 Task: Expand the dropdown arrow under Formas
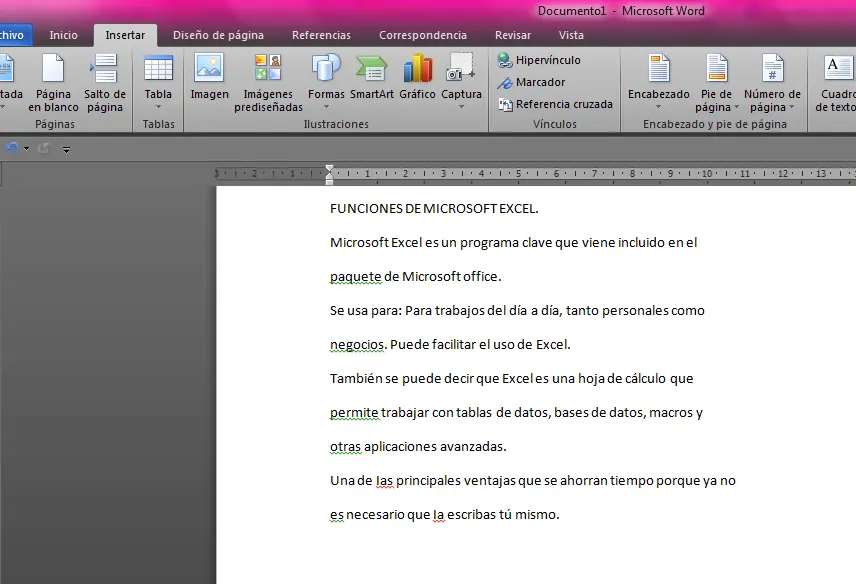[326, 107]
